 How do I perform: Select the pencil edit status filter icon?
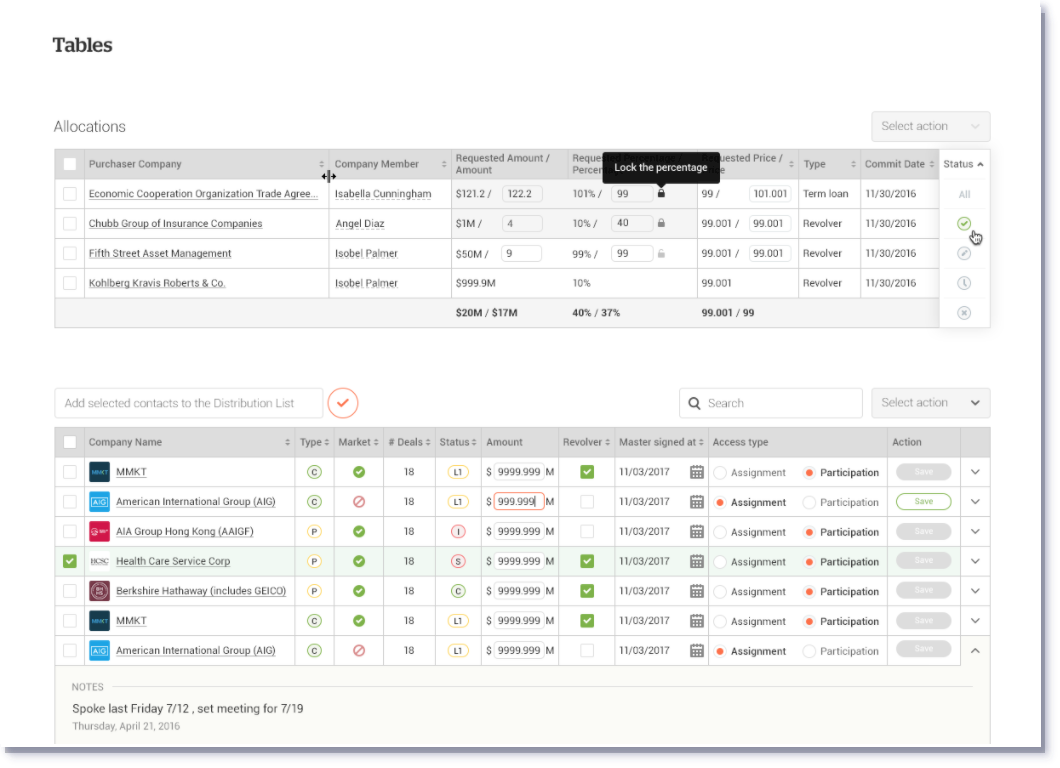click(x=964, y=254)
